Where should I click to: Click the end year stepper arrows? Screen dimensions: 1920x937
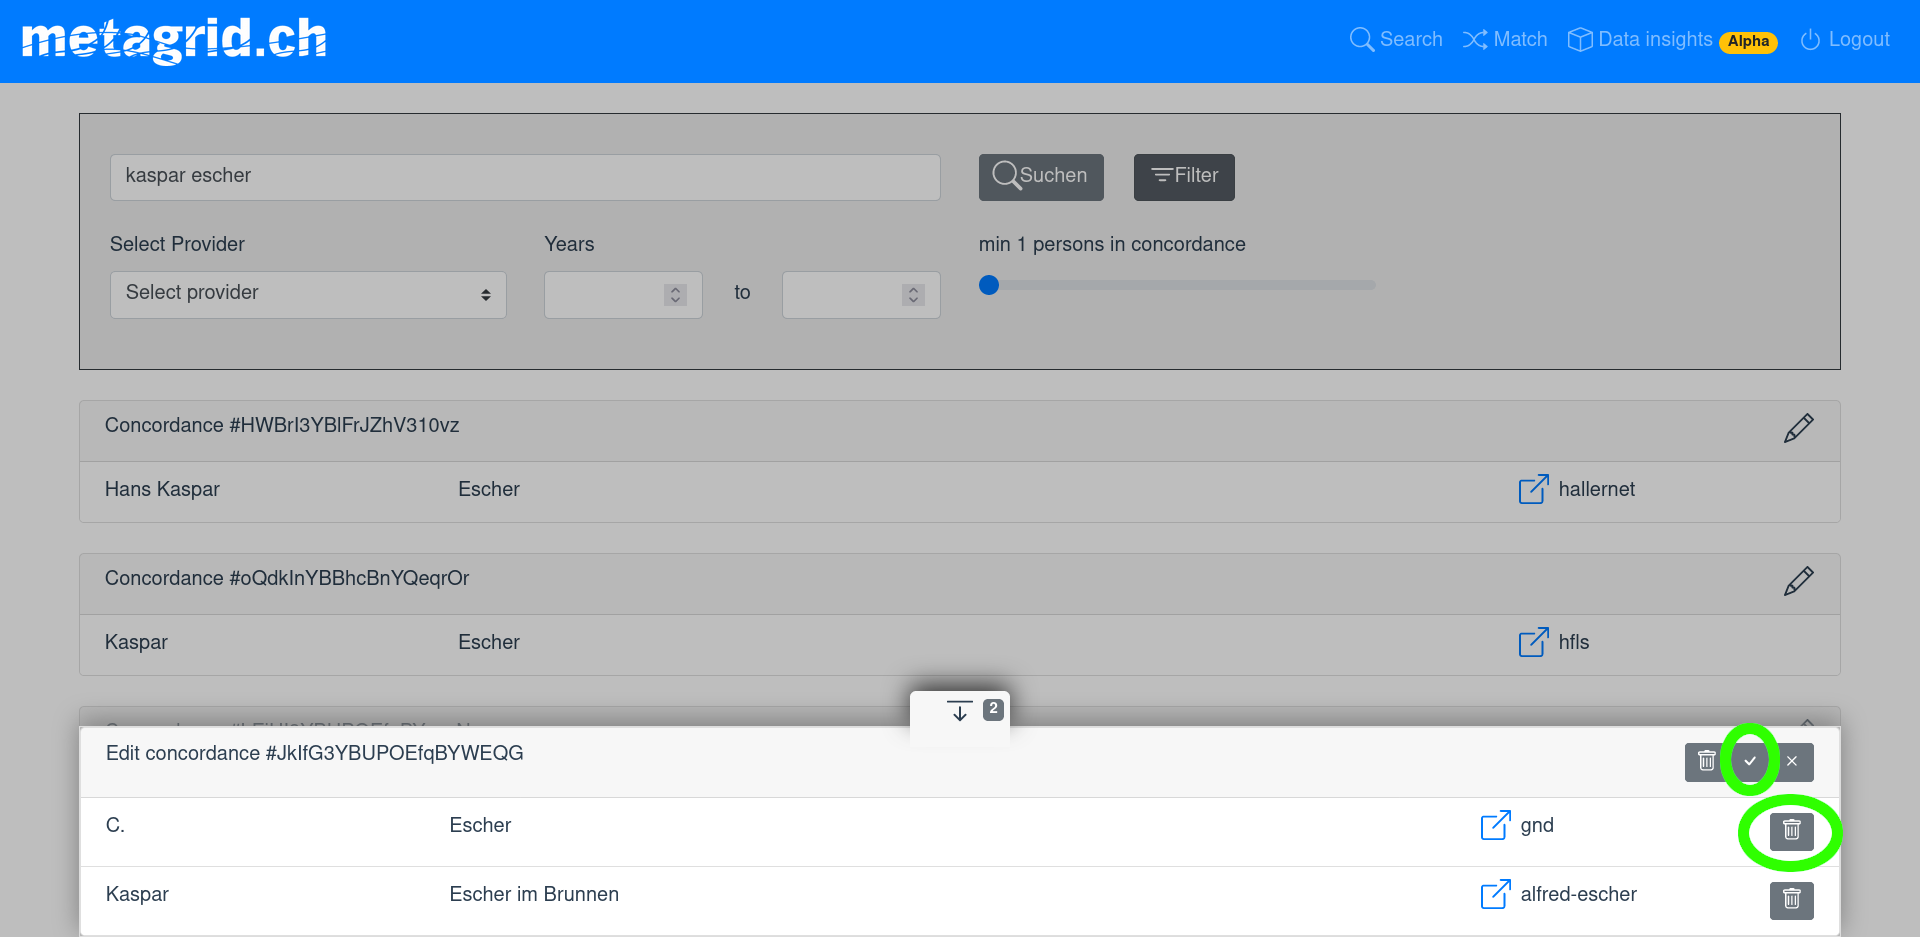click(x=913, y=295)
